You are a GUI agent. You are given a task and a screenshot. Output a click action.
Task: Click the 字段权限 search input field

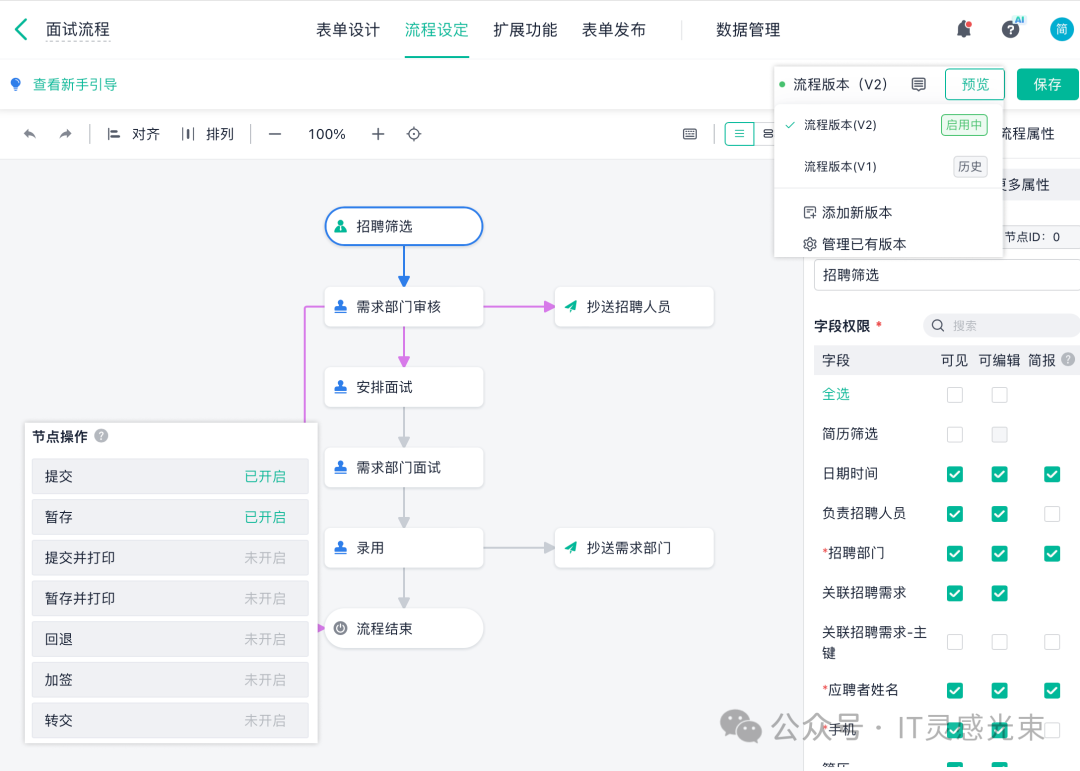pyautogui.click(x=1005, y=326)
